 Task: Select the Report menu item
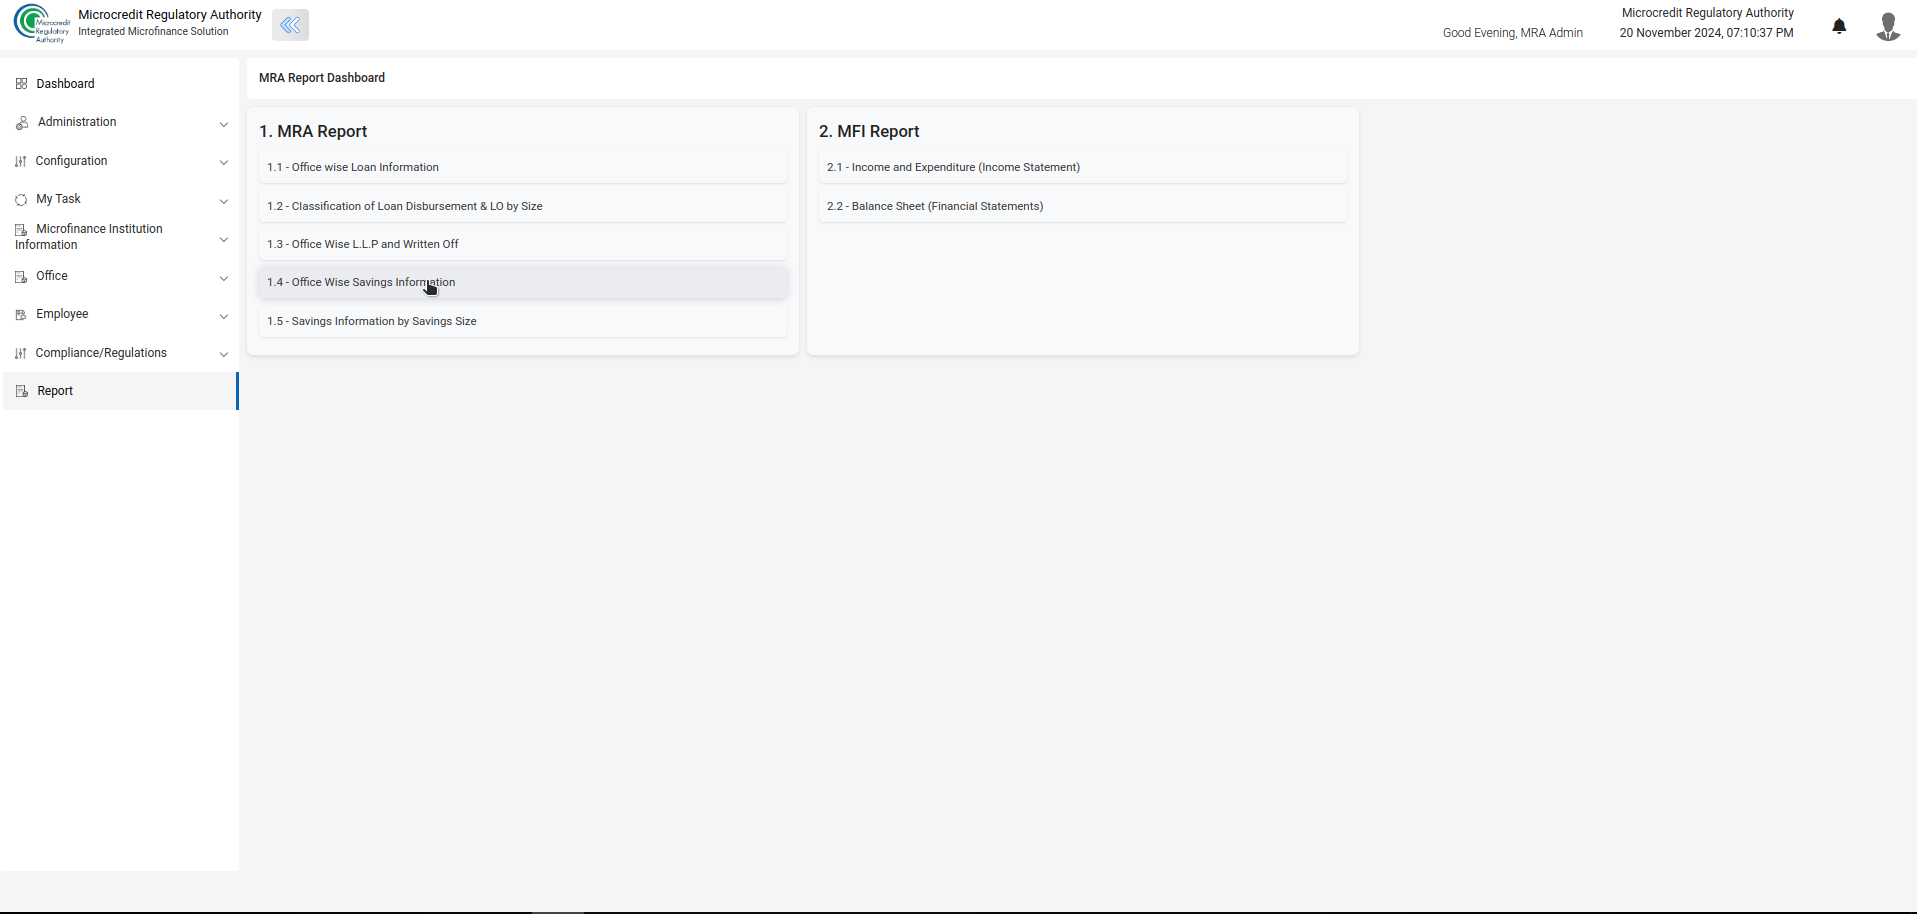tap(120, 391)
